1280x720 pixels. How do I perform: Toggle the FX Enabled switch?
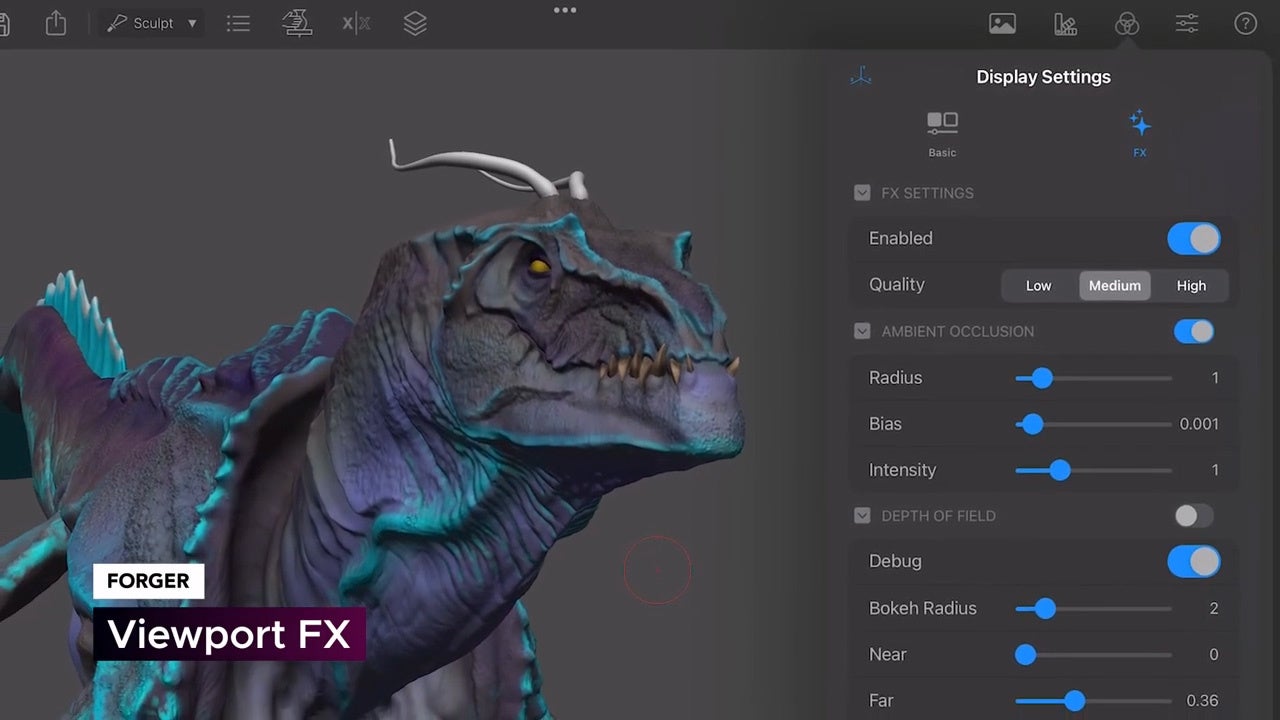[x=1194, y=239]
